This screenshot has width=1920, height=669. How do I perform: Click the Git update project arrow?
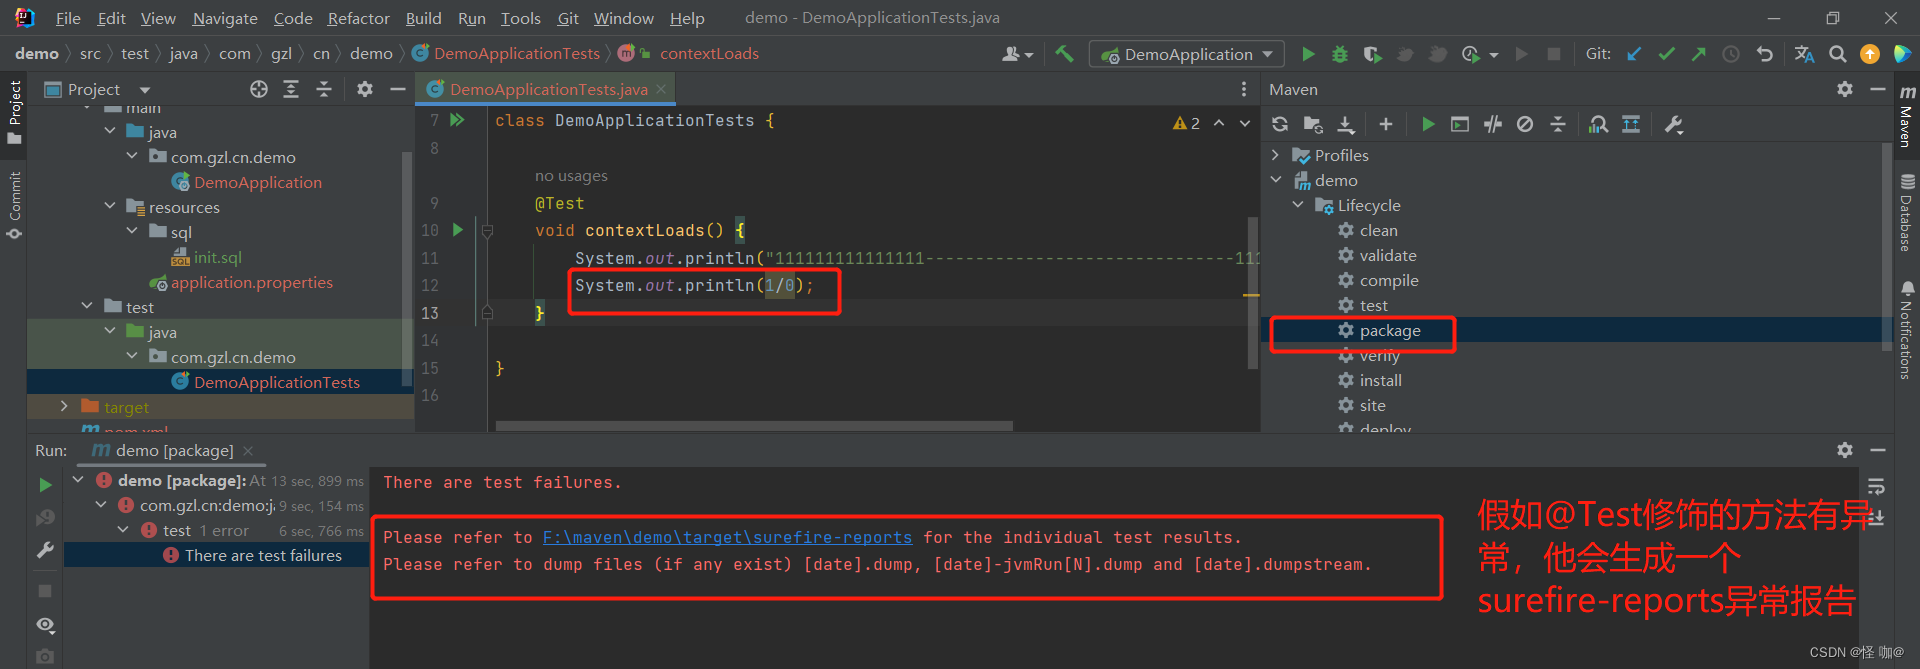click(1634, 54)
